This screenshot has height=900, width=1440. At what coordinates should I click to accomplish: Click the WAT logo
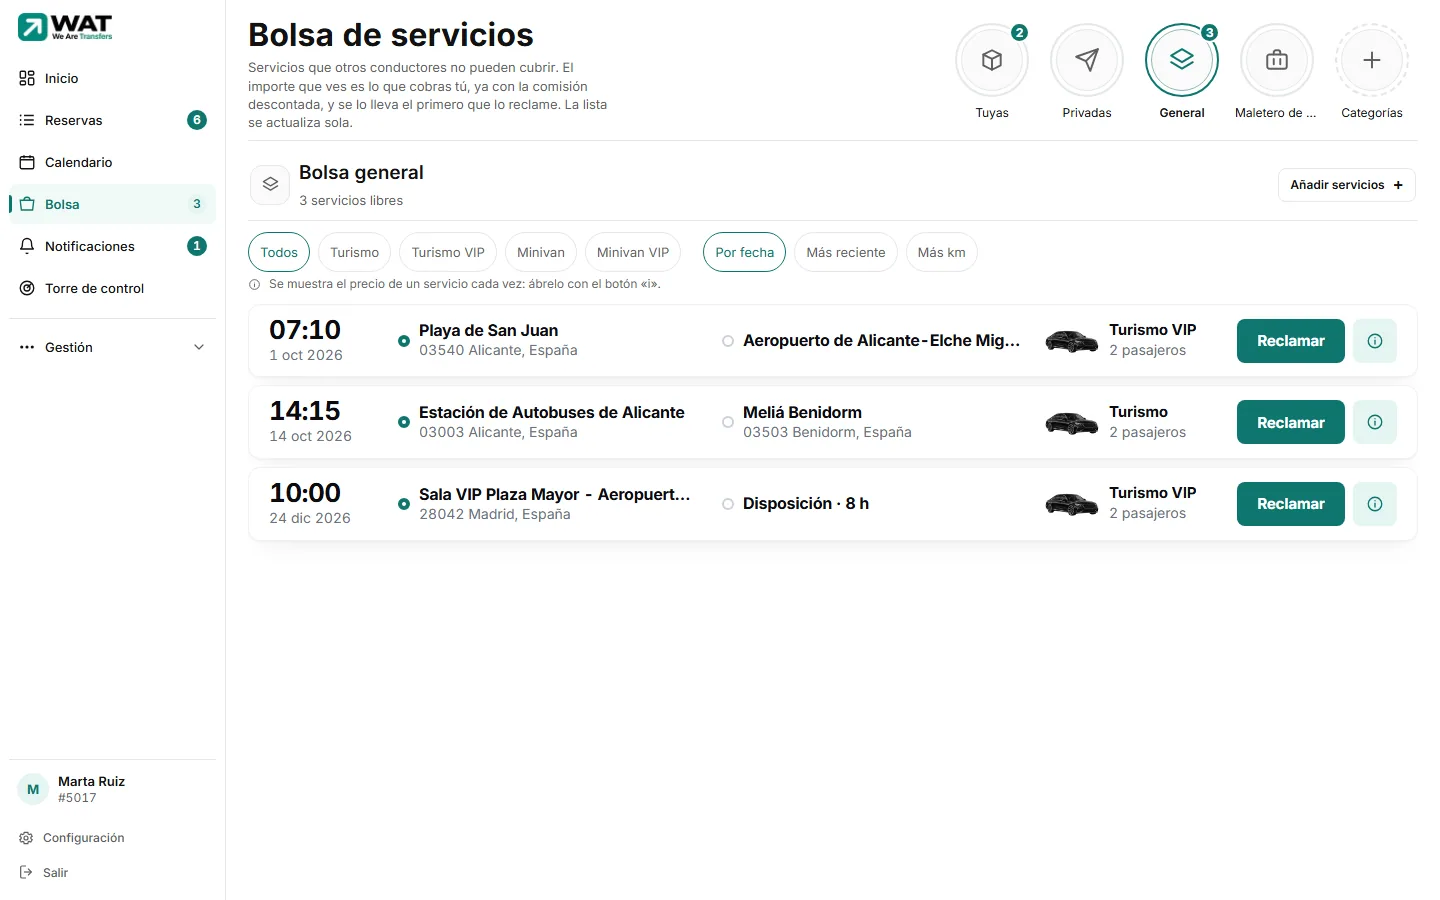pyautogui.click(x=65, y=27)
